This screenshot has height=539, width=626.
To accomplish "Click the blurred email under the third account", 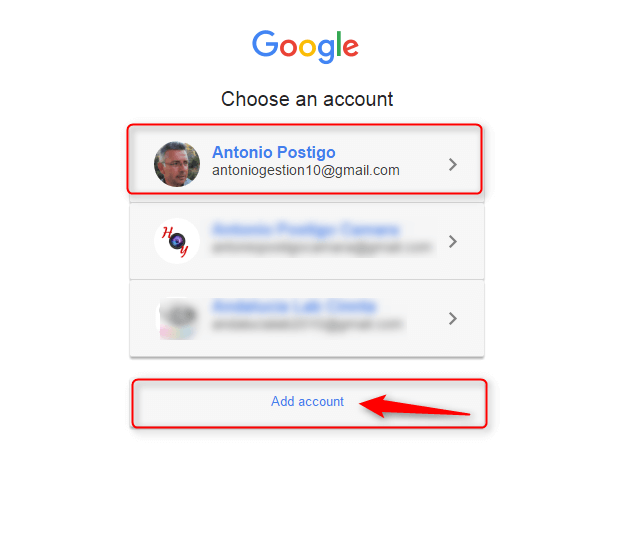I will (307, 324).
